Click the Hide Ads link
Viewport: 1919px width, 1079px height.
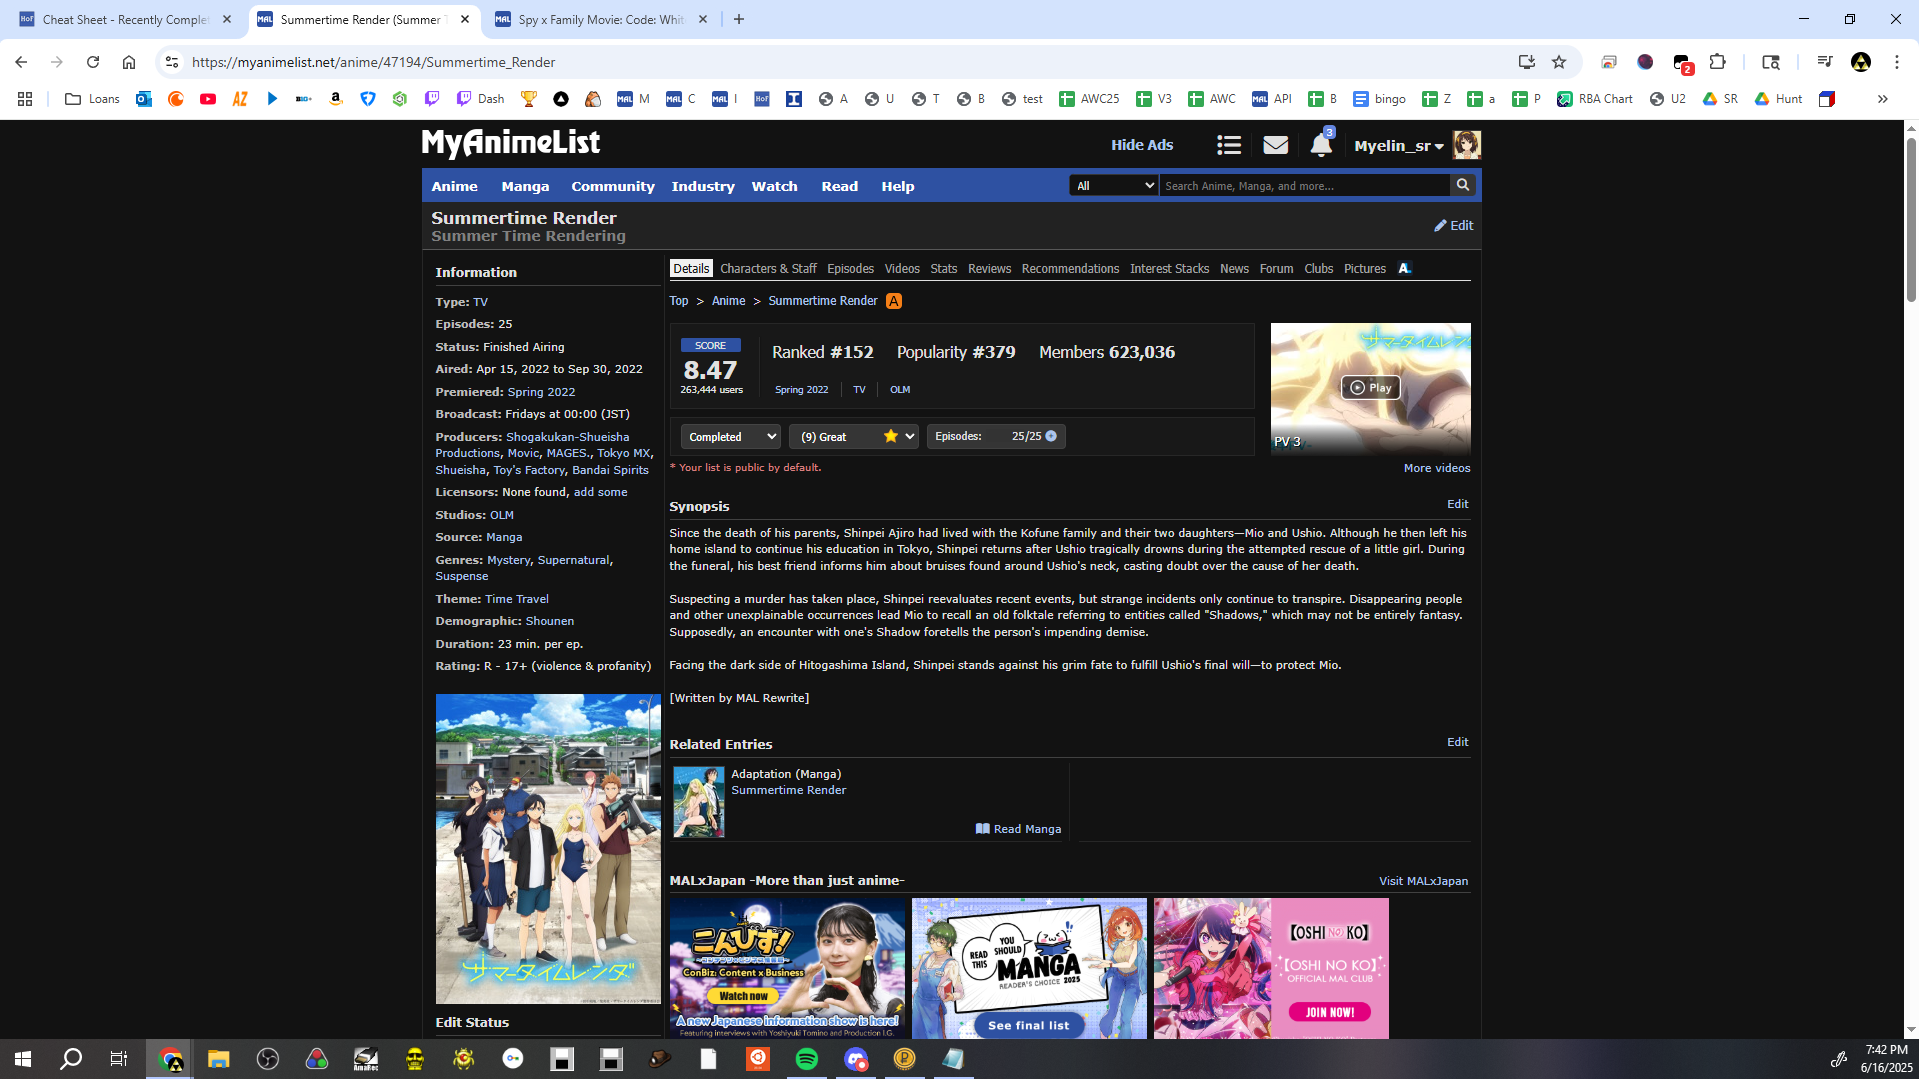[1142, 145]
